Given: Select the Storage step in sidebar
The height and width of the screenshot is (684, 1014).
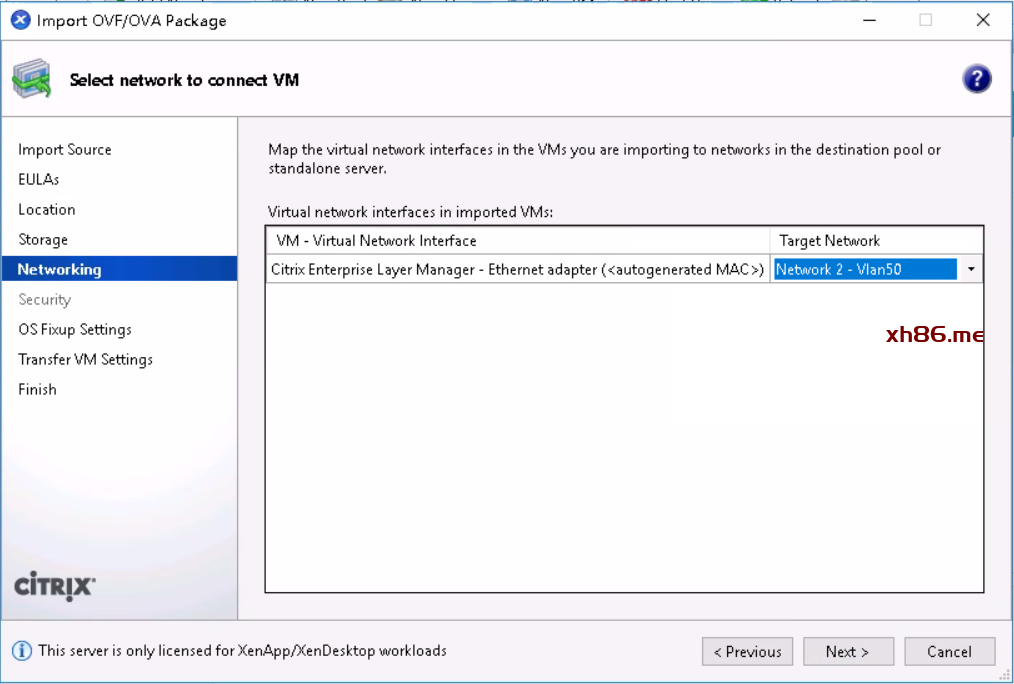Looking at the screenshot, I should 43,240.
